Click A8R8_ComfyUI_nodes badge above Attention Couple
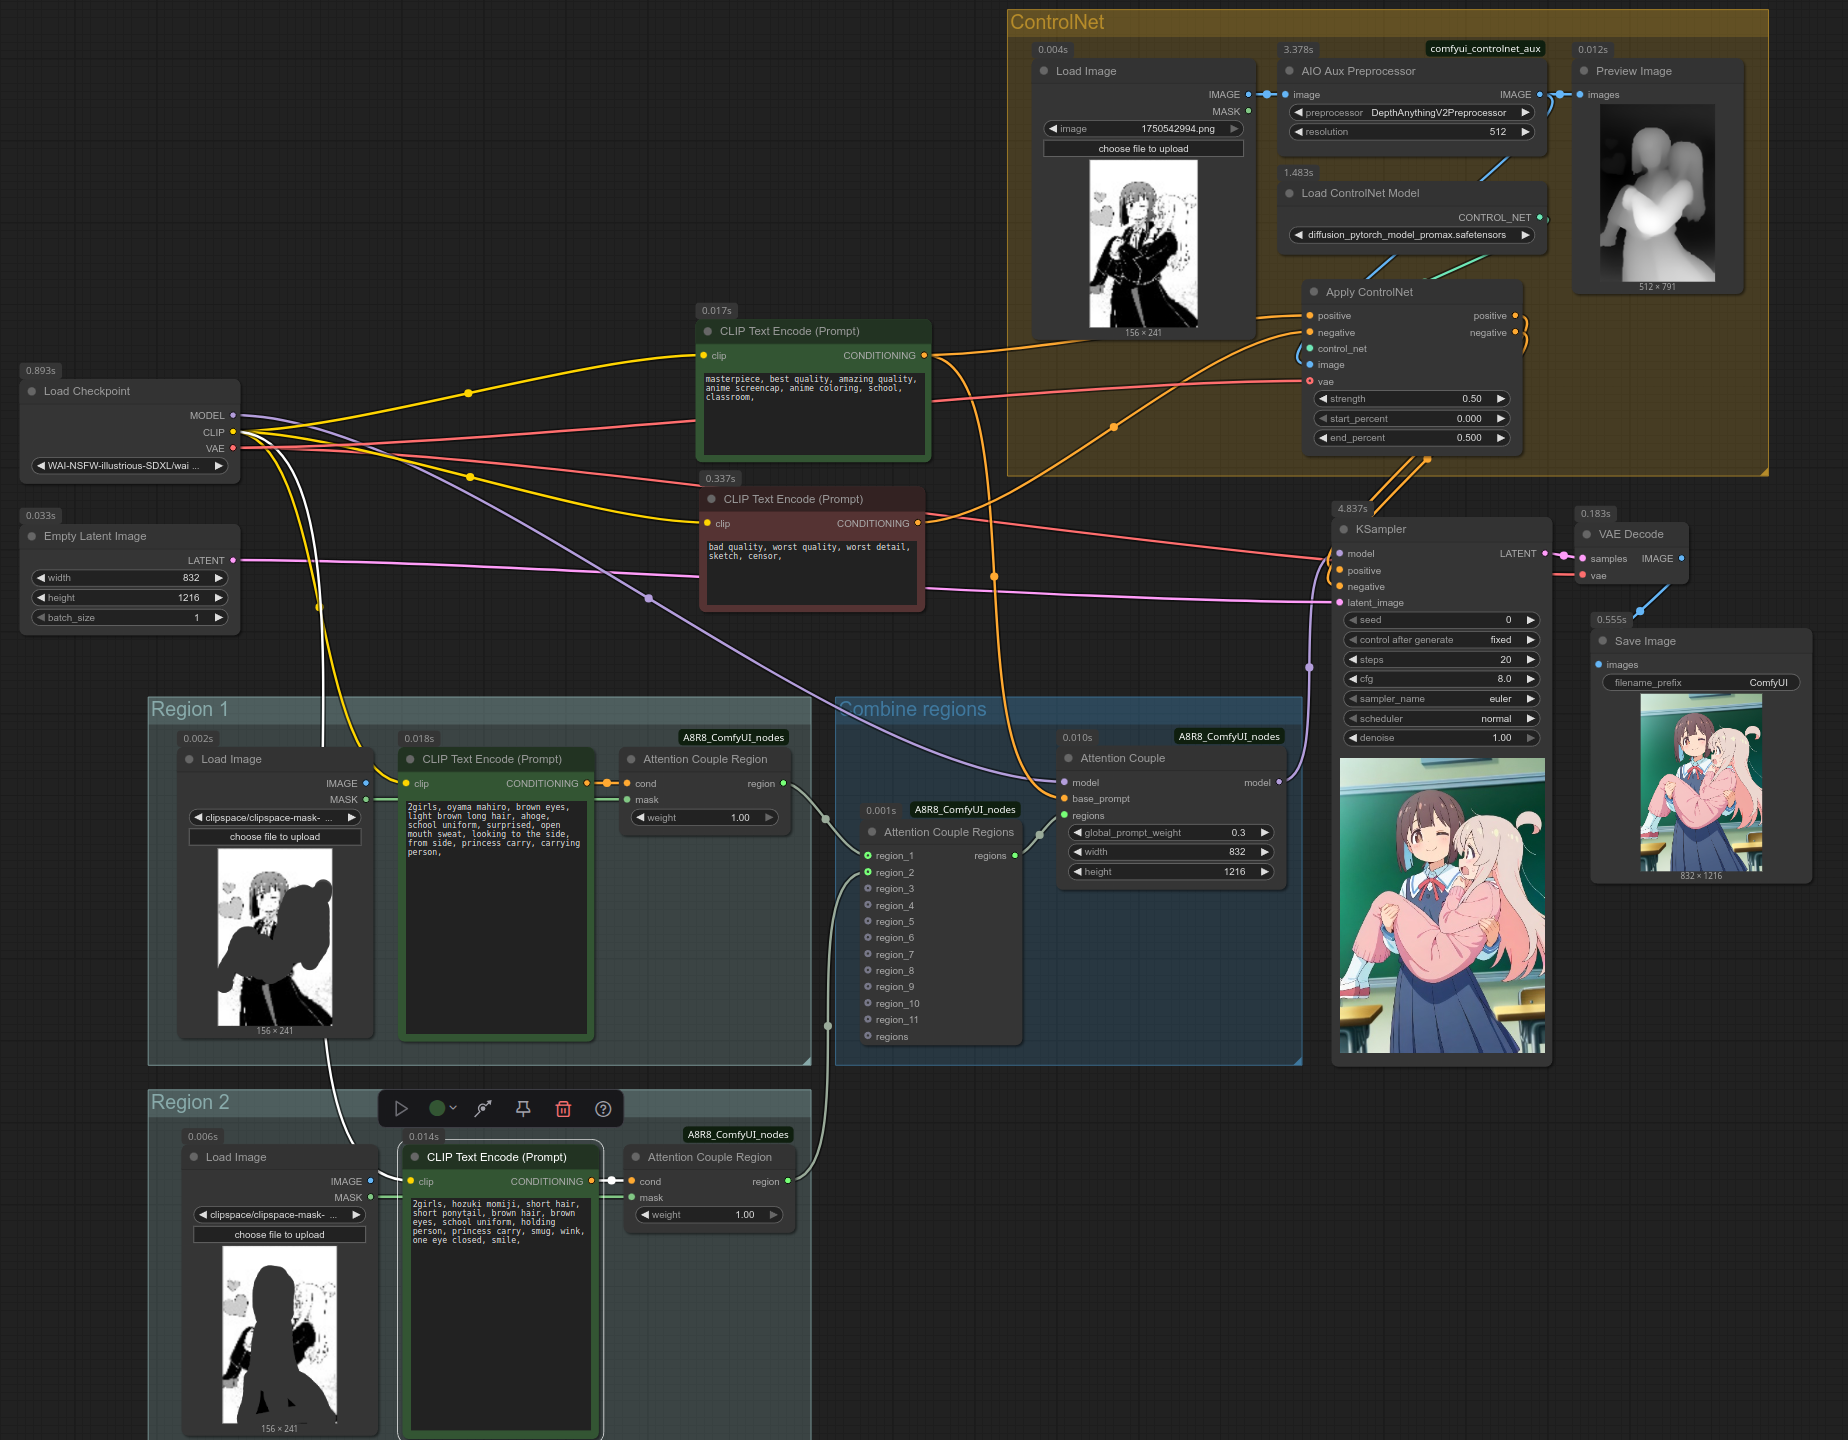Screen dimensions: 1848x1440 click(1229, 737)
